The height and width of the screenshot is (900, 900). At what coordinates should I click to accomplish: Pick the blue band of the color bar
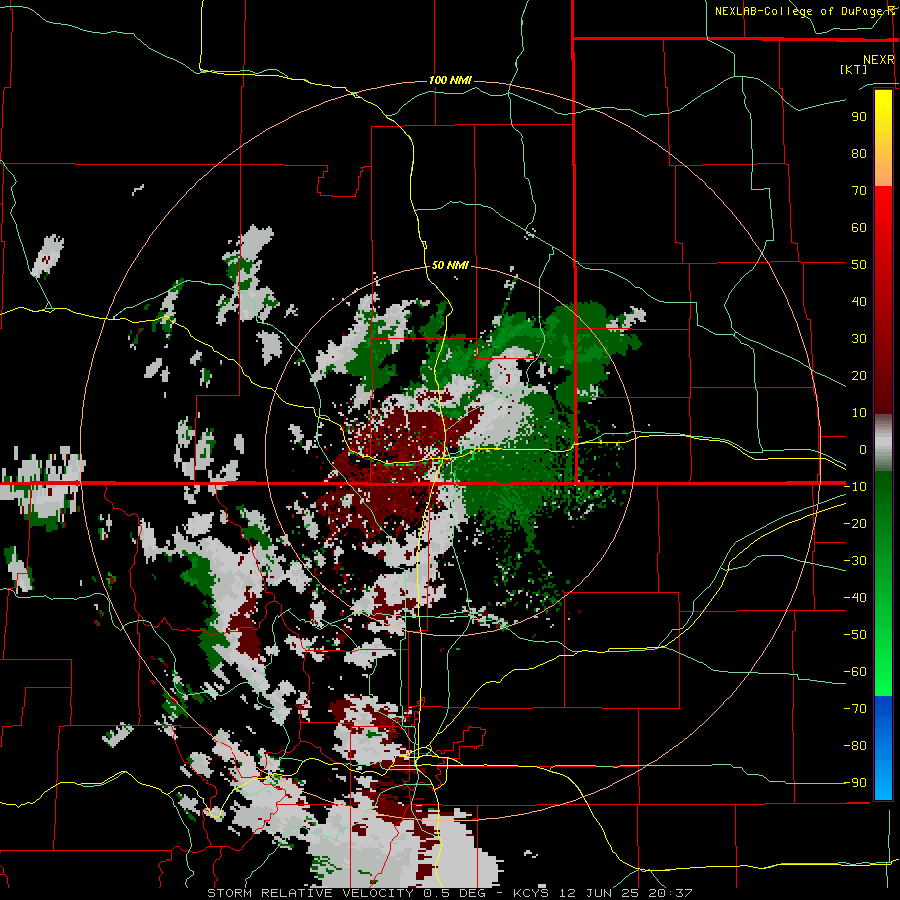[x=883, y=748]
